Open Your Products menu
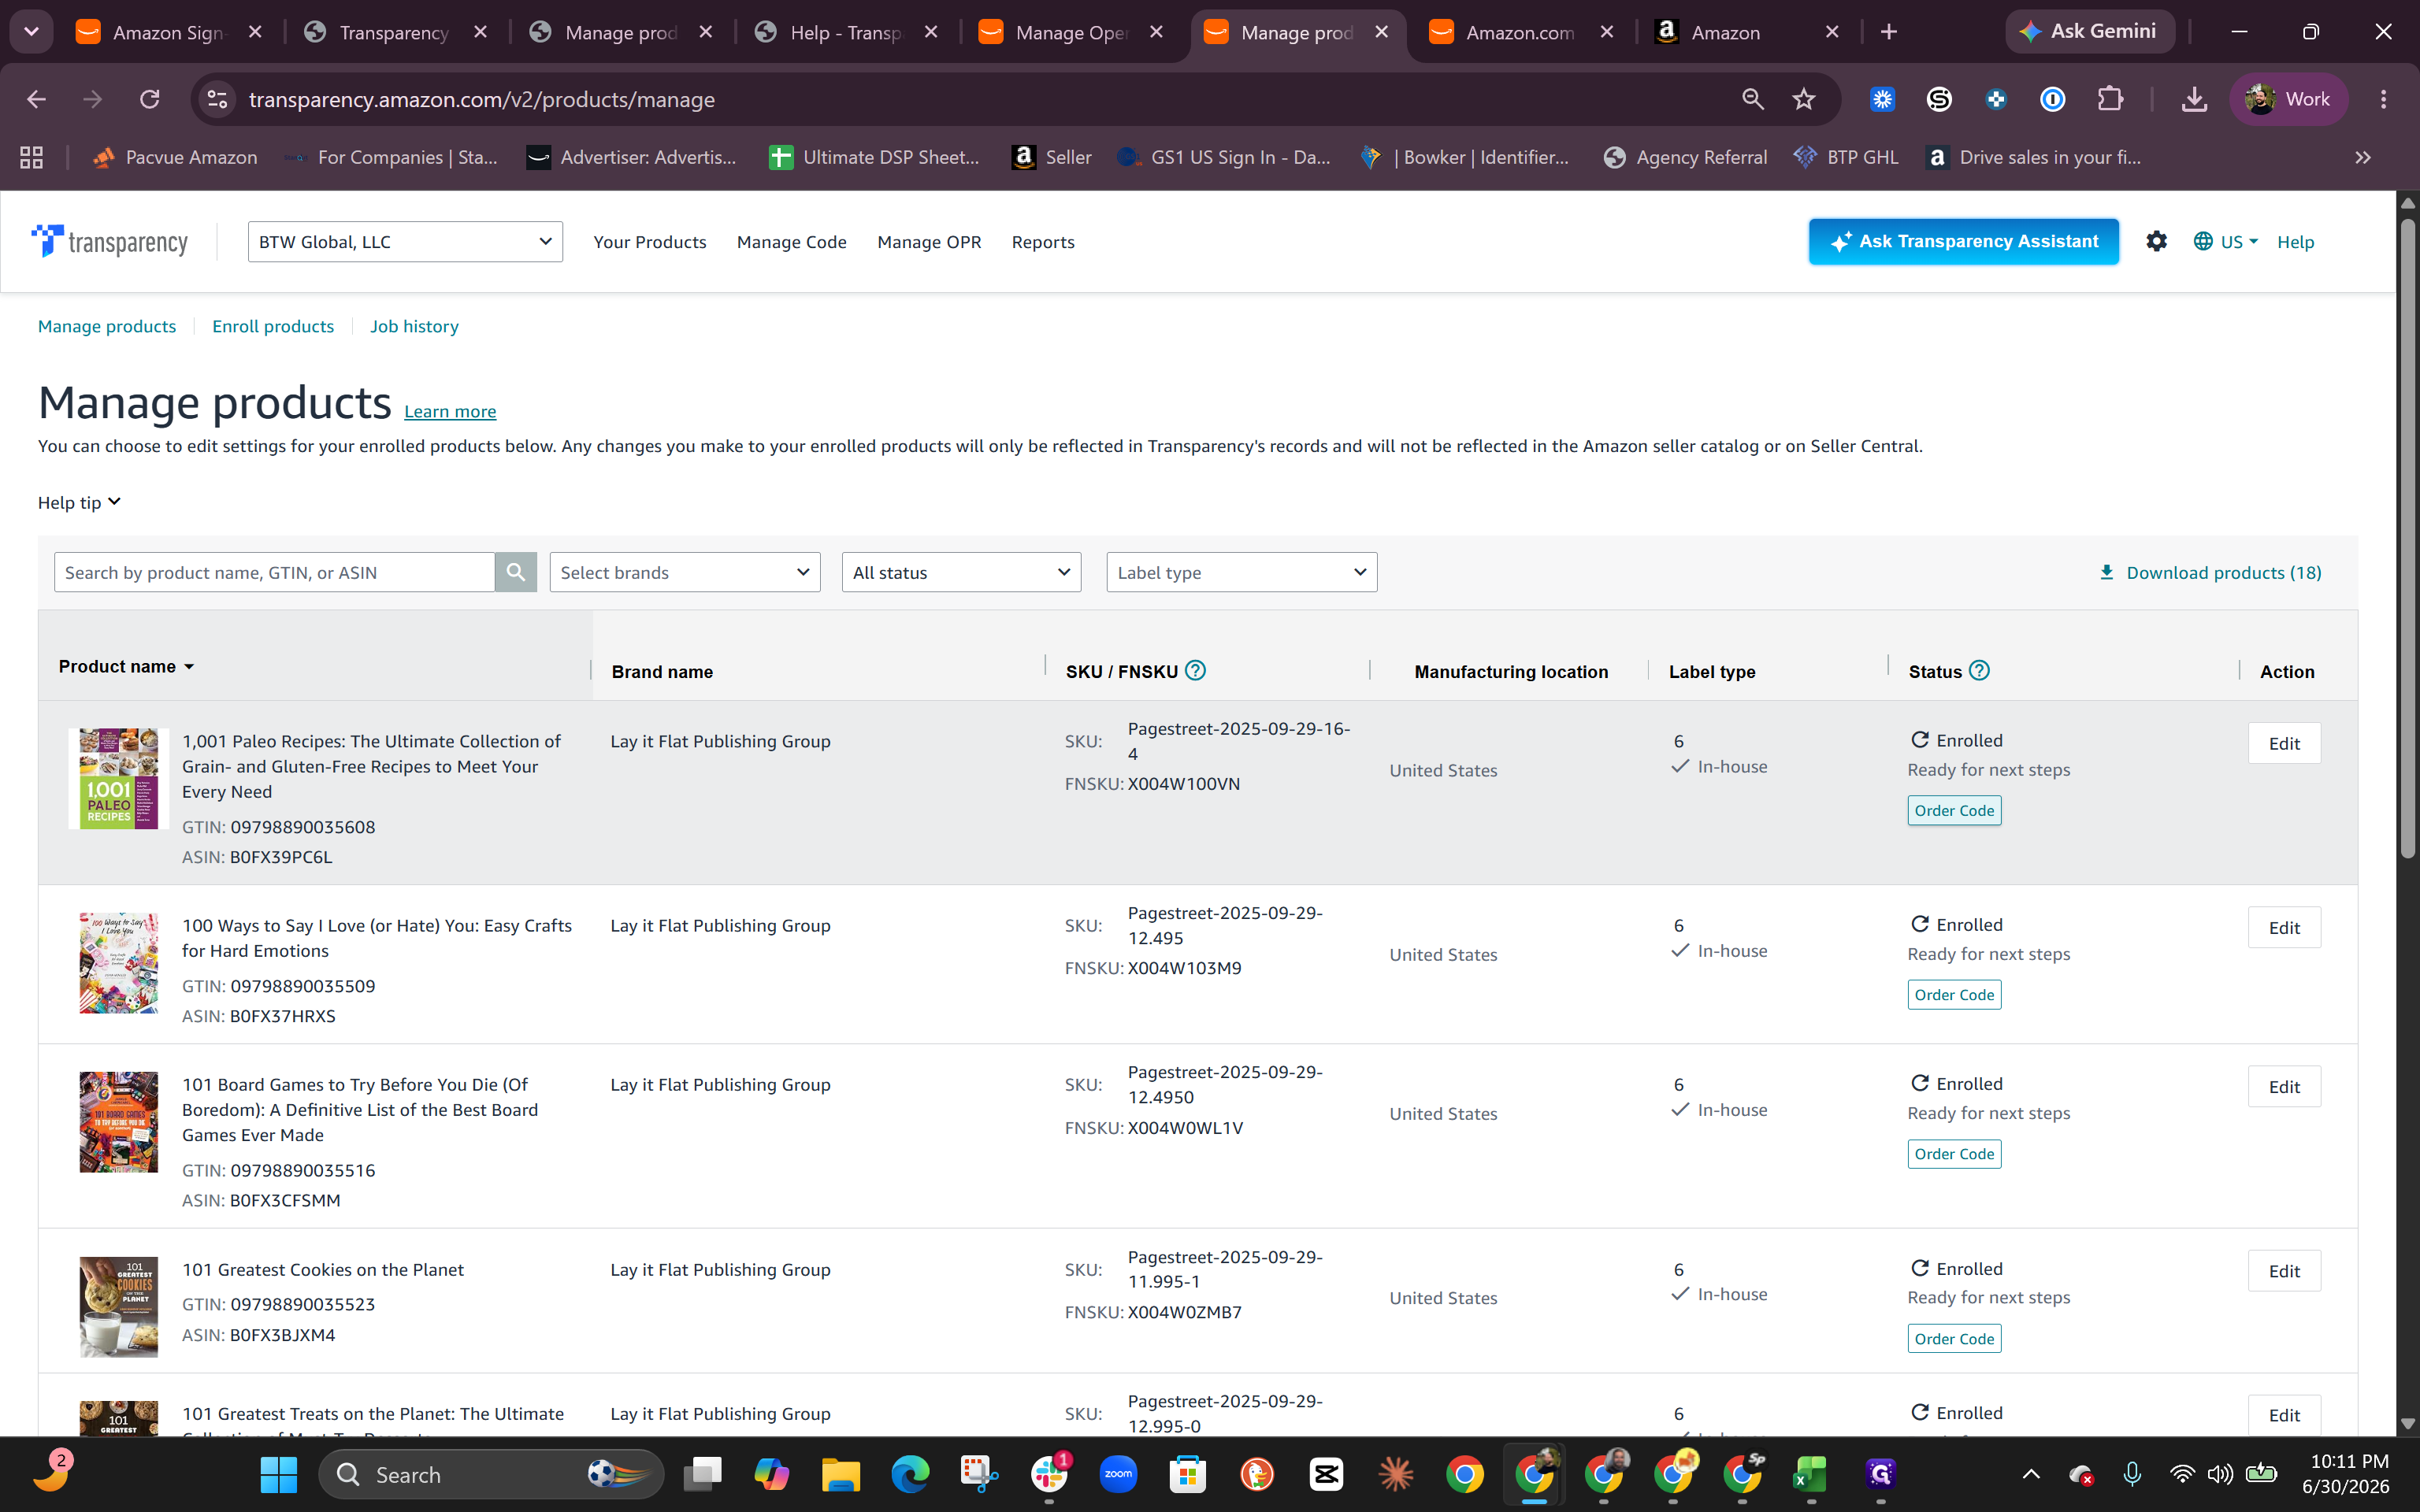 [649, 241]
